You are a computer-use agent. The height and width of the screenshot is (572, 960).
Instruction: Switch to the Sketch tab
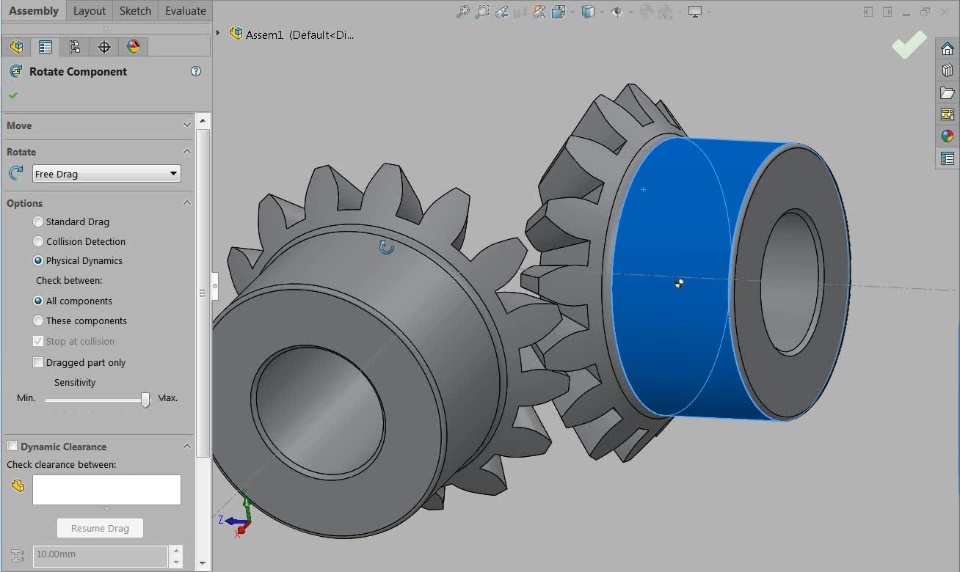pyautogui.click(x=135, y=11)
